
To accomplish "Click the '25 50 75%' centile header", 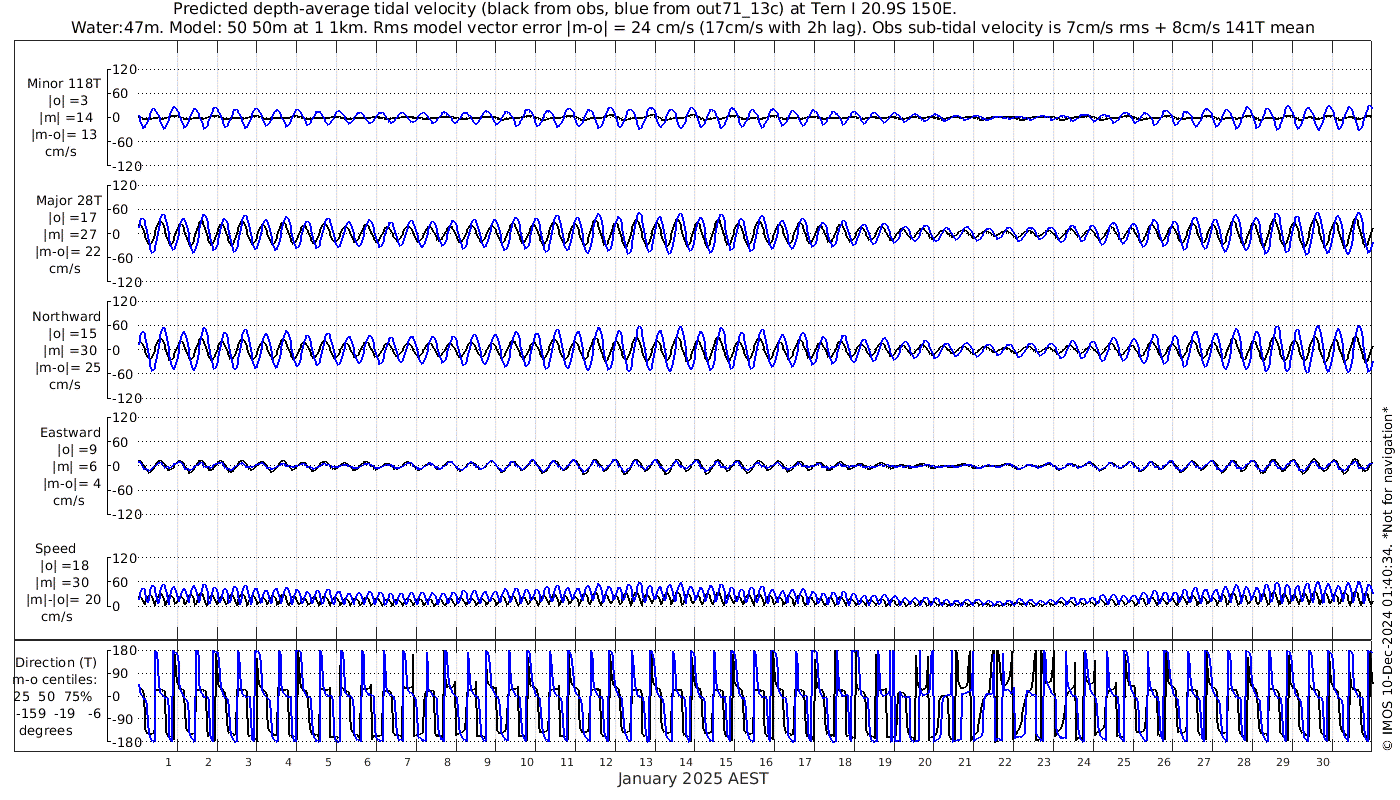I will [x=53, y=696].
